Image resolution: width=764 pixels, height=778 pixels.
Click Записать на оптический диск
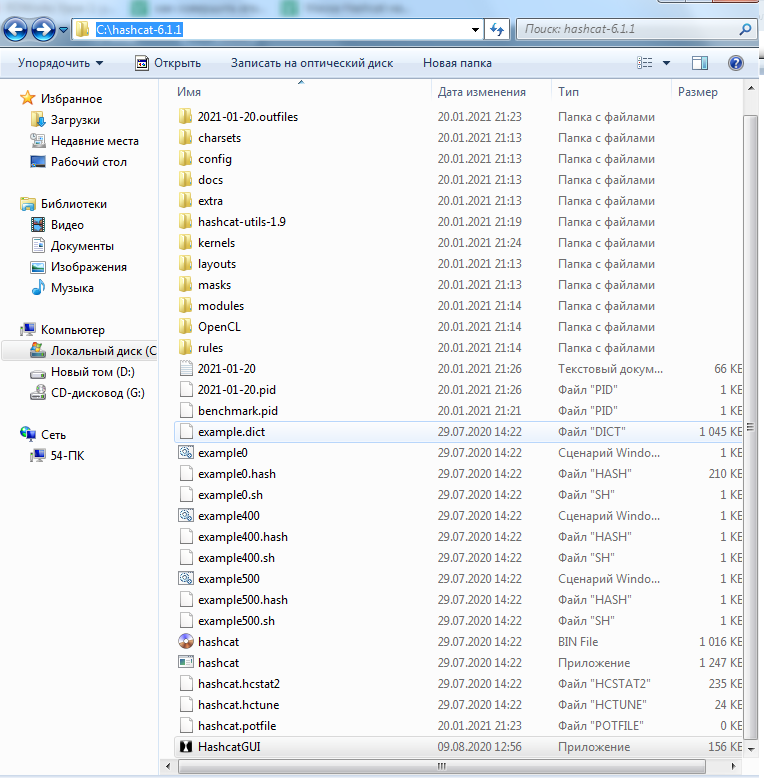tap(312, 63)
